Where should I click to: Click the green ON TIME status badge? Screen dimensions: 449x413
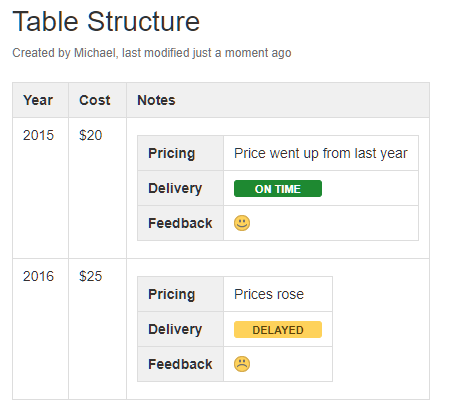278,189
